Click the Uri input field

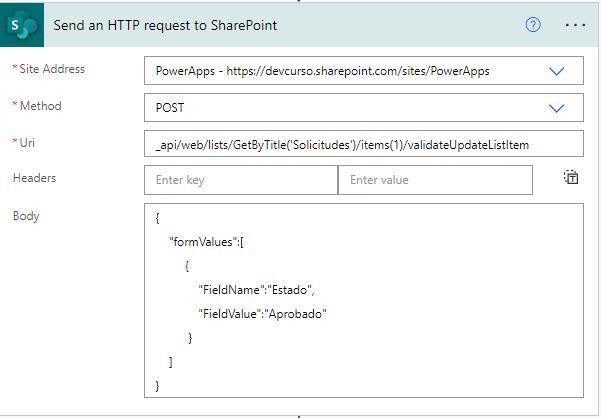364,144
